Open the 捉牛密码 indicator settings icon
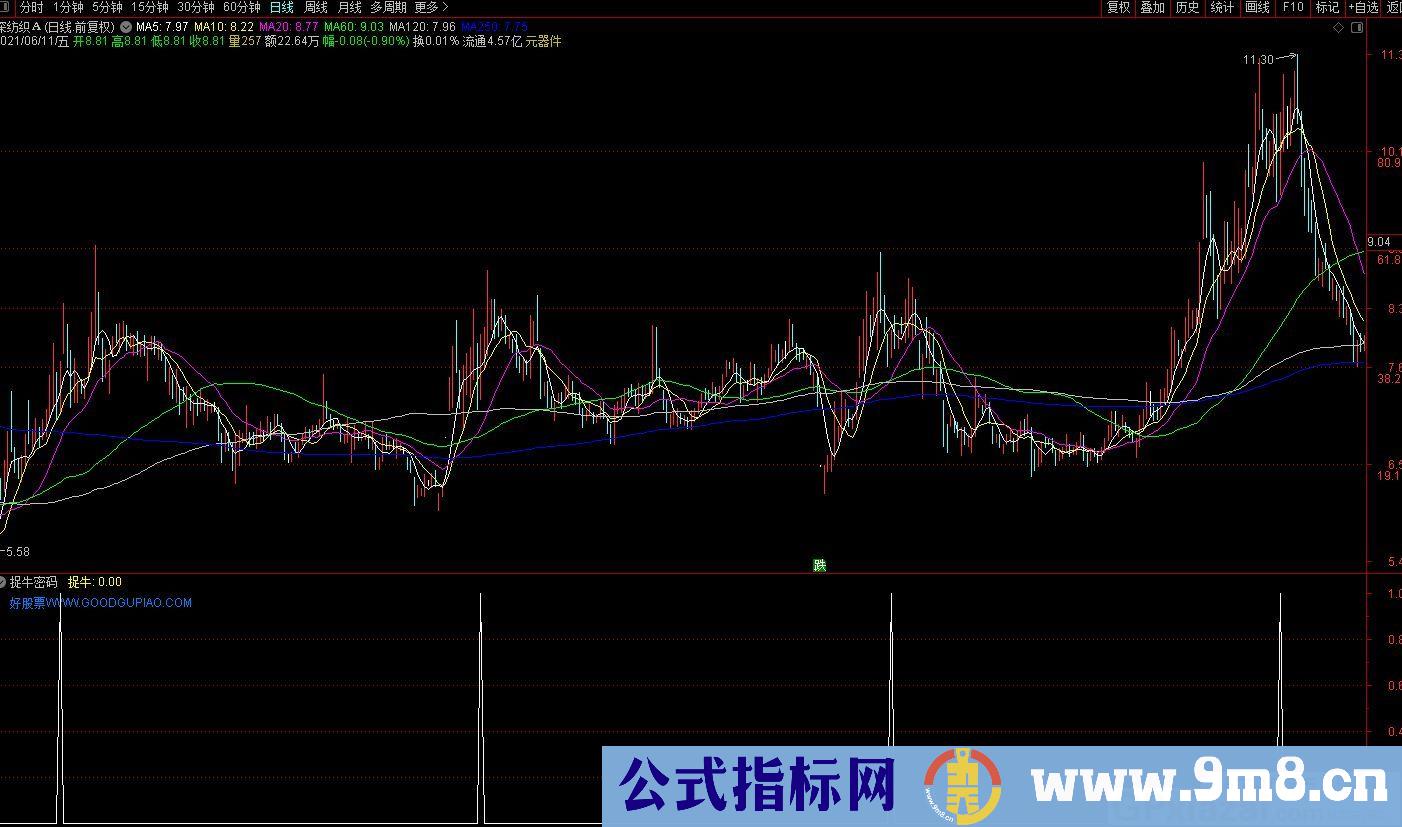The height and width of the screenshot is (827, 1402). pos(3,581)
